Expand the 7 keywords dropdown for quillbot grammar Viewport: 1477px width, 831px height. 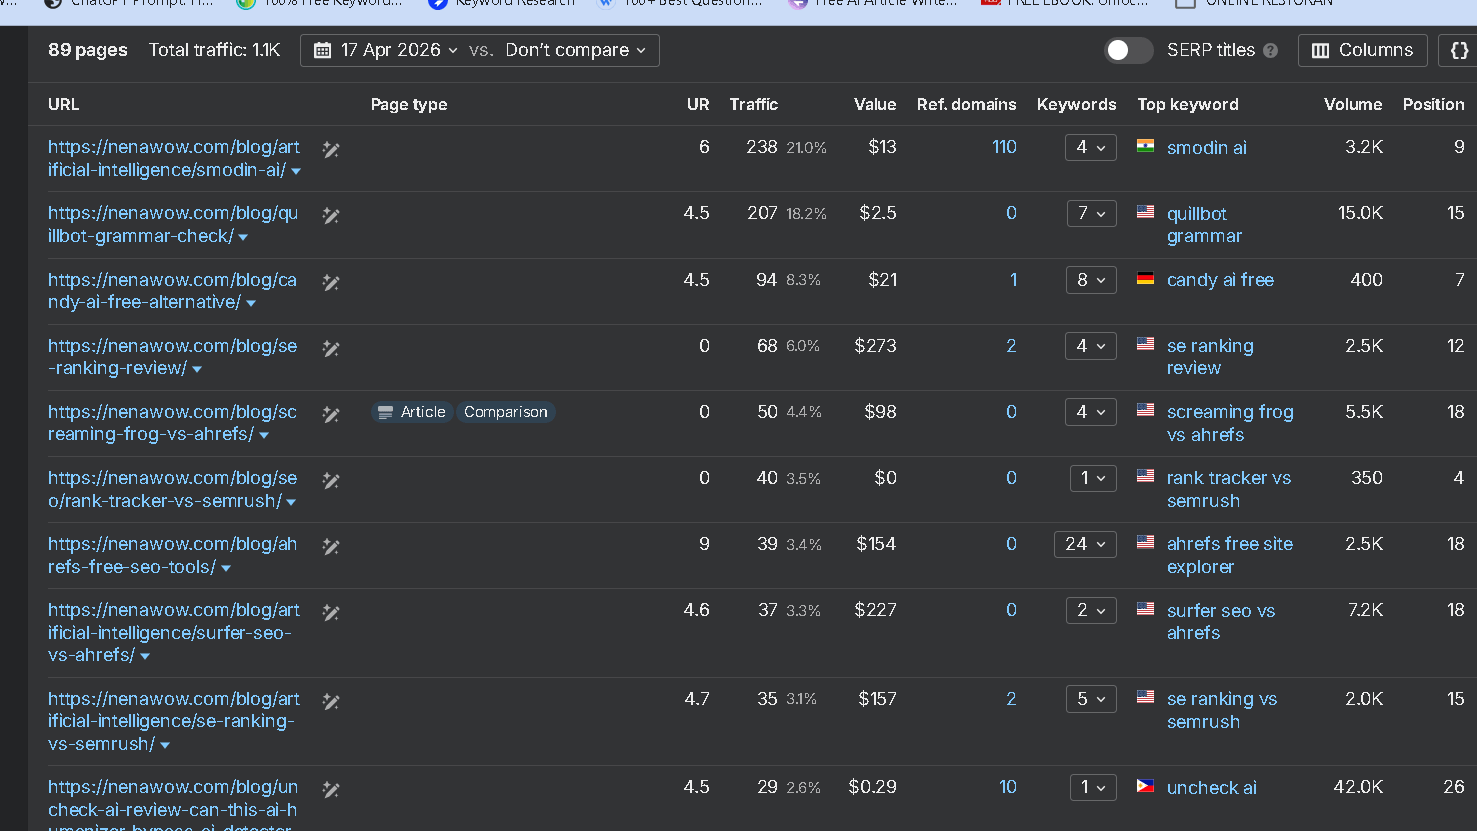tap(1091, 214)
